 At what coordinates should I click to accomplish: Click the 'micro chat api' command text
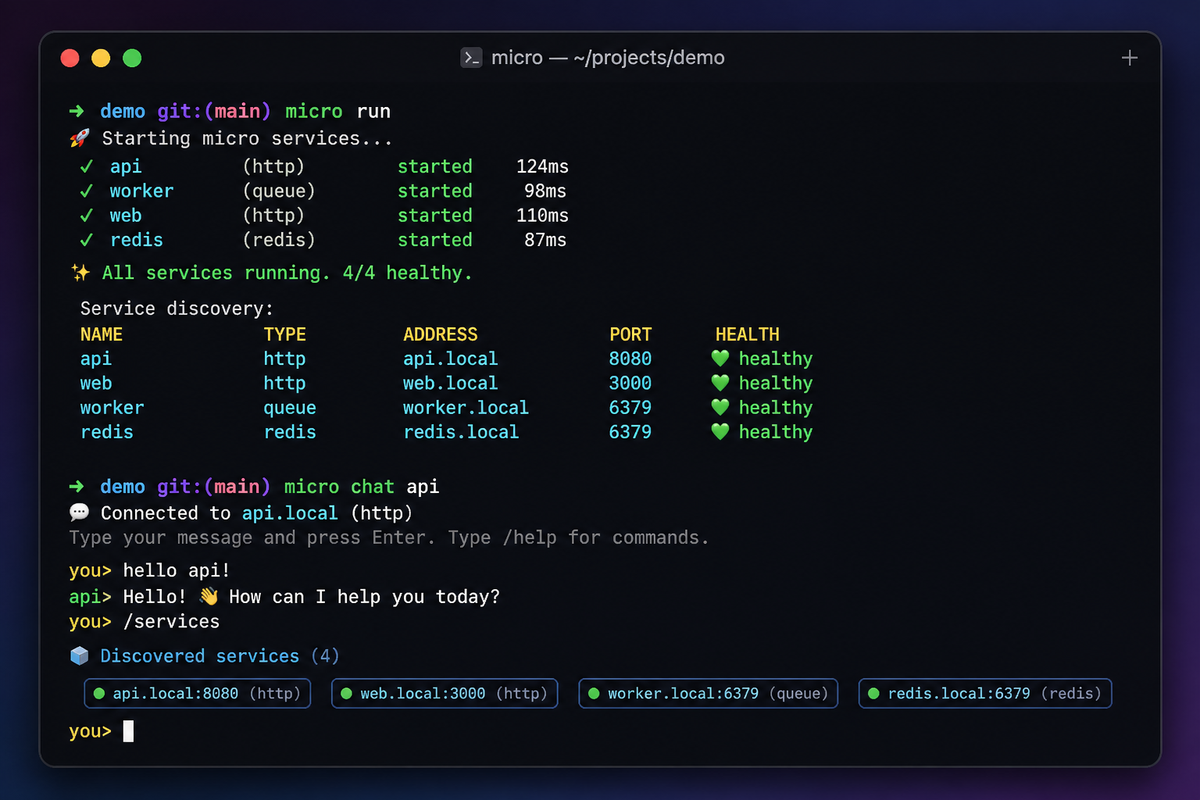[362, 487]
